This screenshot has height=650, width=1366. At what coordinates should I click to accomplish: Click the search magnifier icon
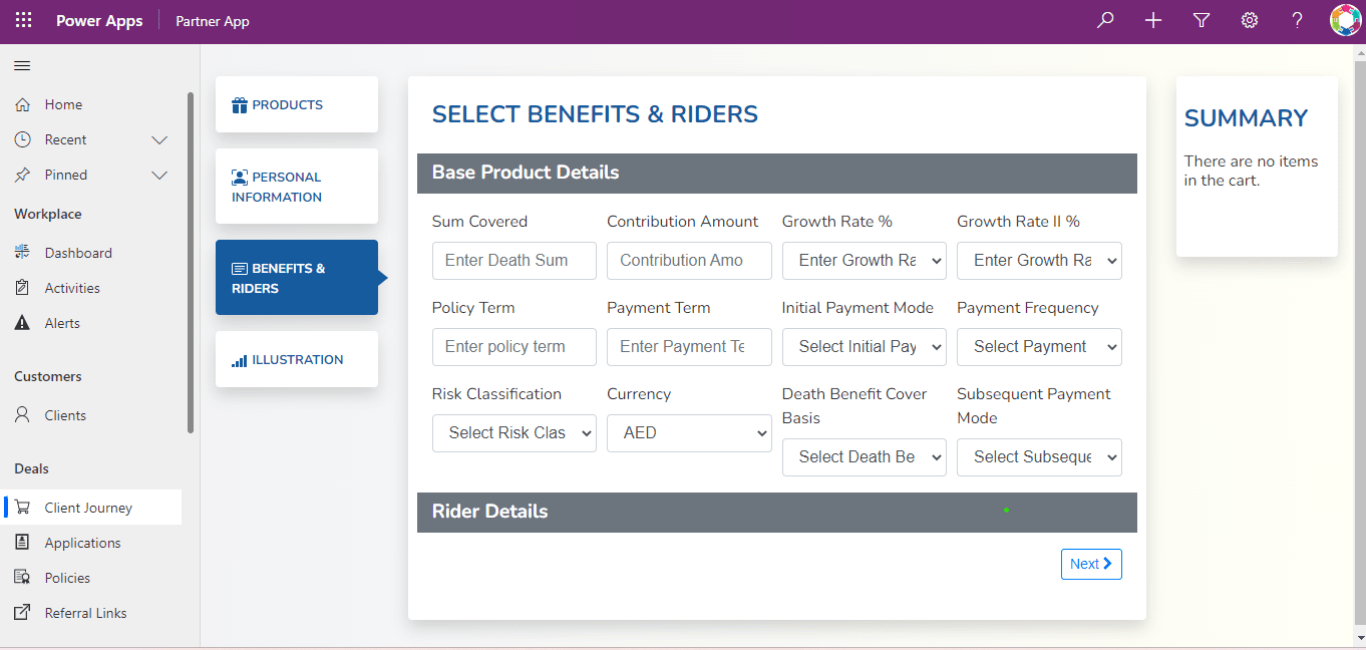click(x=1105, y=20)
